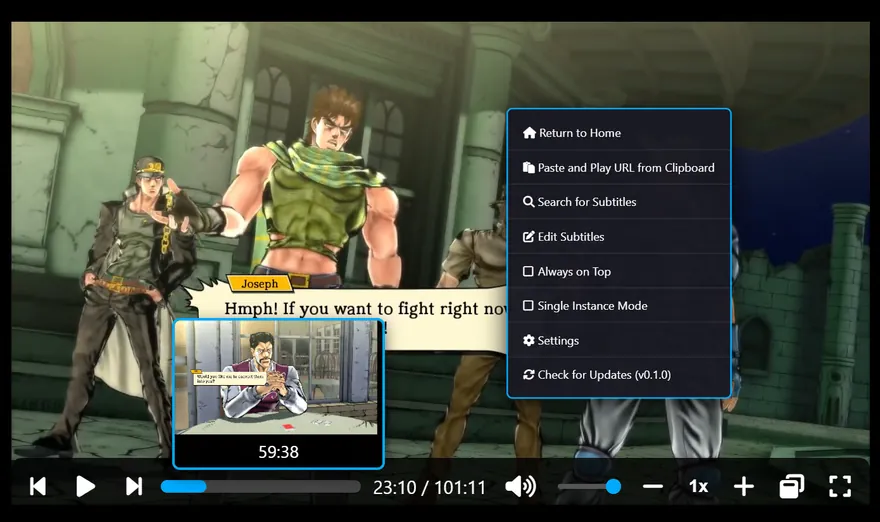Open Edit Subtitles
This screenshot has height=522, width=880.
point(619,237)
